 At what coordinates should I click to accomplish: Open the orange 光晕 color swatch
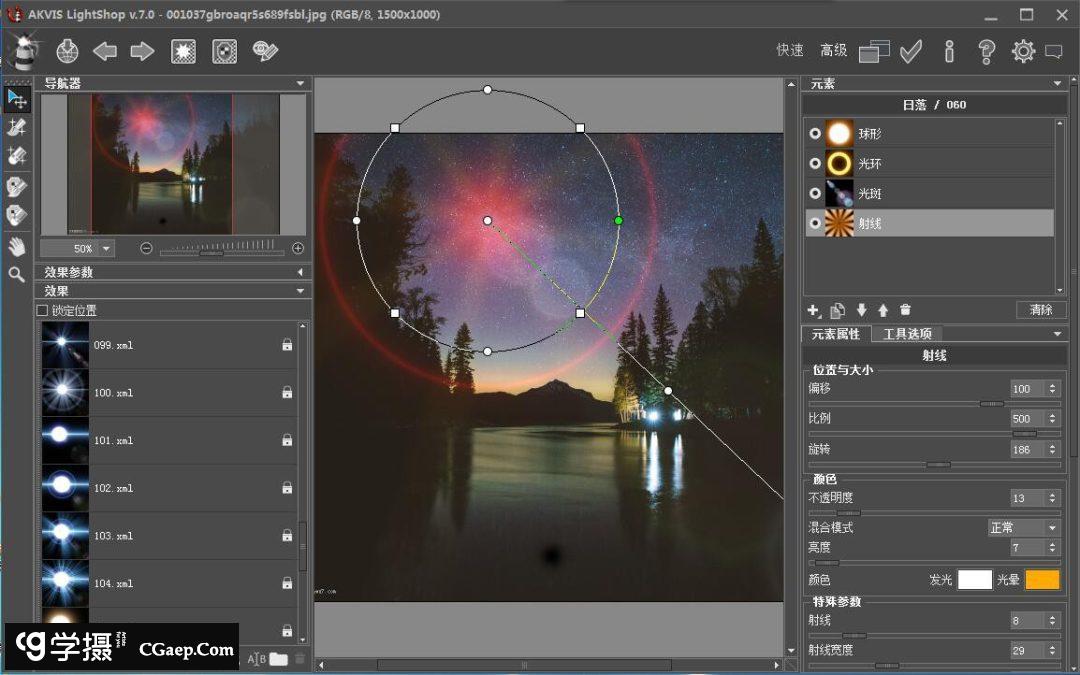click(x=1042, y=579)
